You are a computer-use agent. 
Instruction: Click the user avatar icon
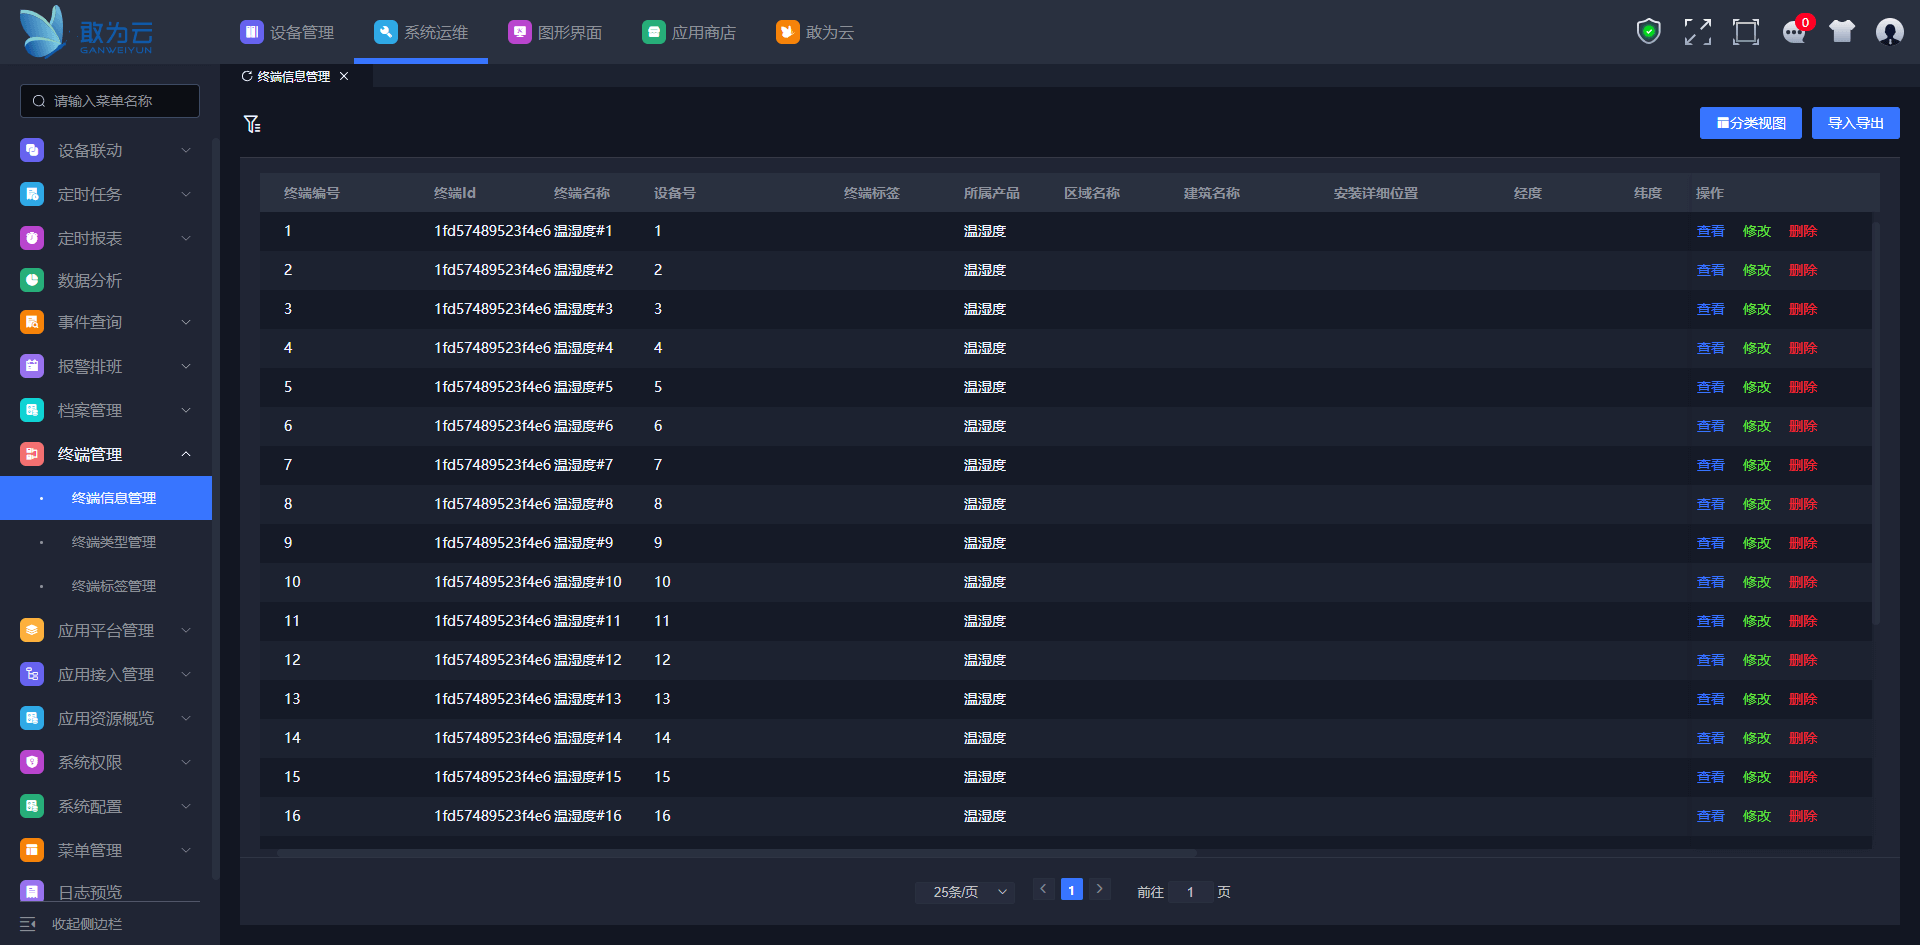coord(1889,32)
